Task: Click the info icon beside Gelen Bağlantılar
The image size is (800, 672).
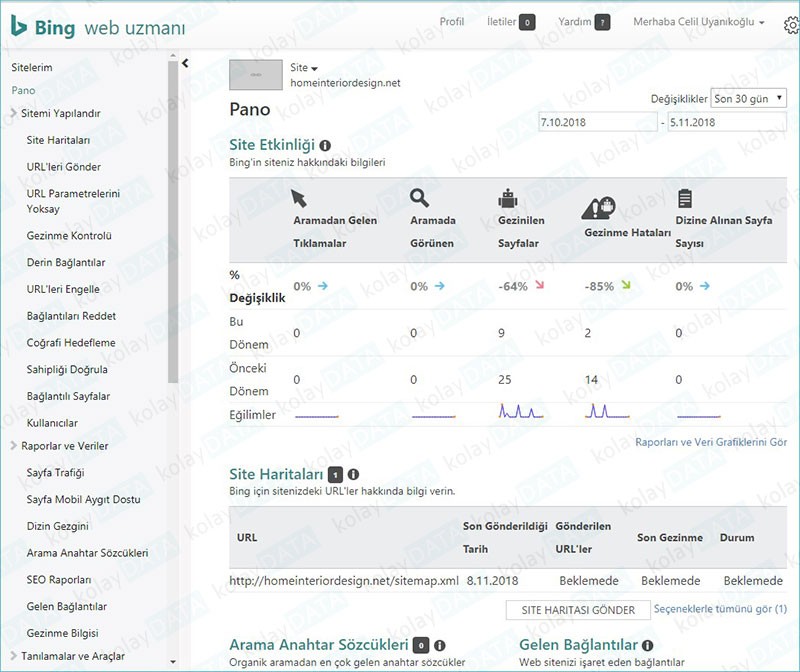Action: (x=649, y=646)
